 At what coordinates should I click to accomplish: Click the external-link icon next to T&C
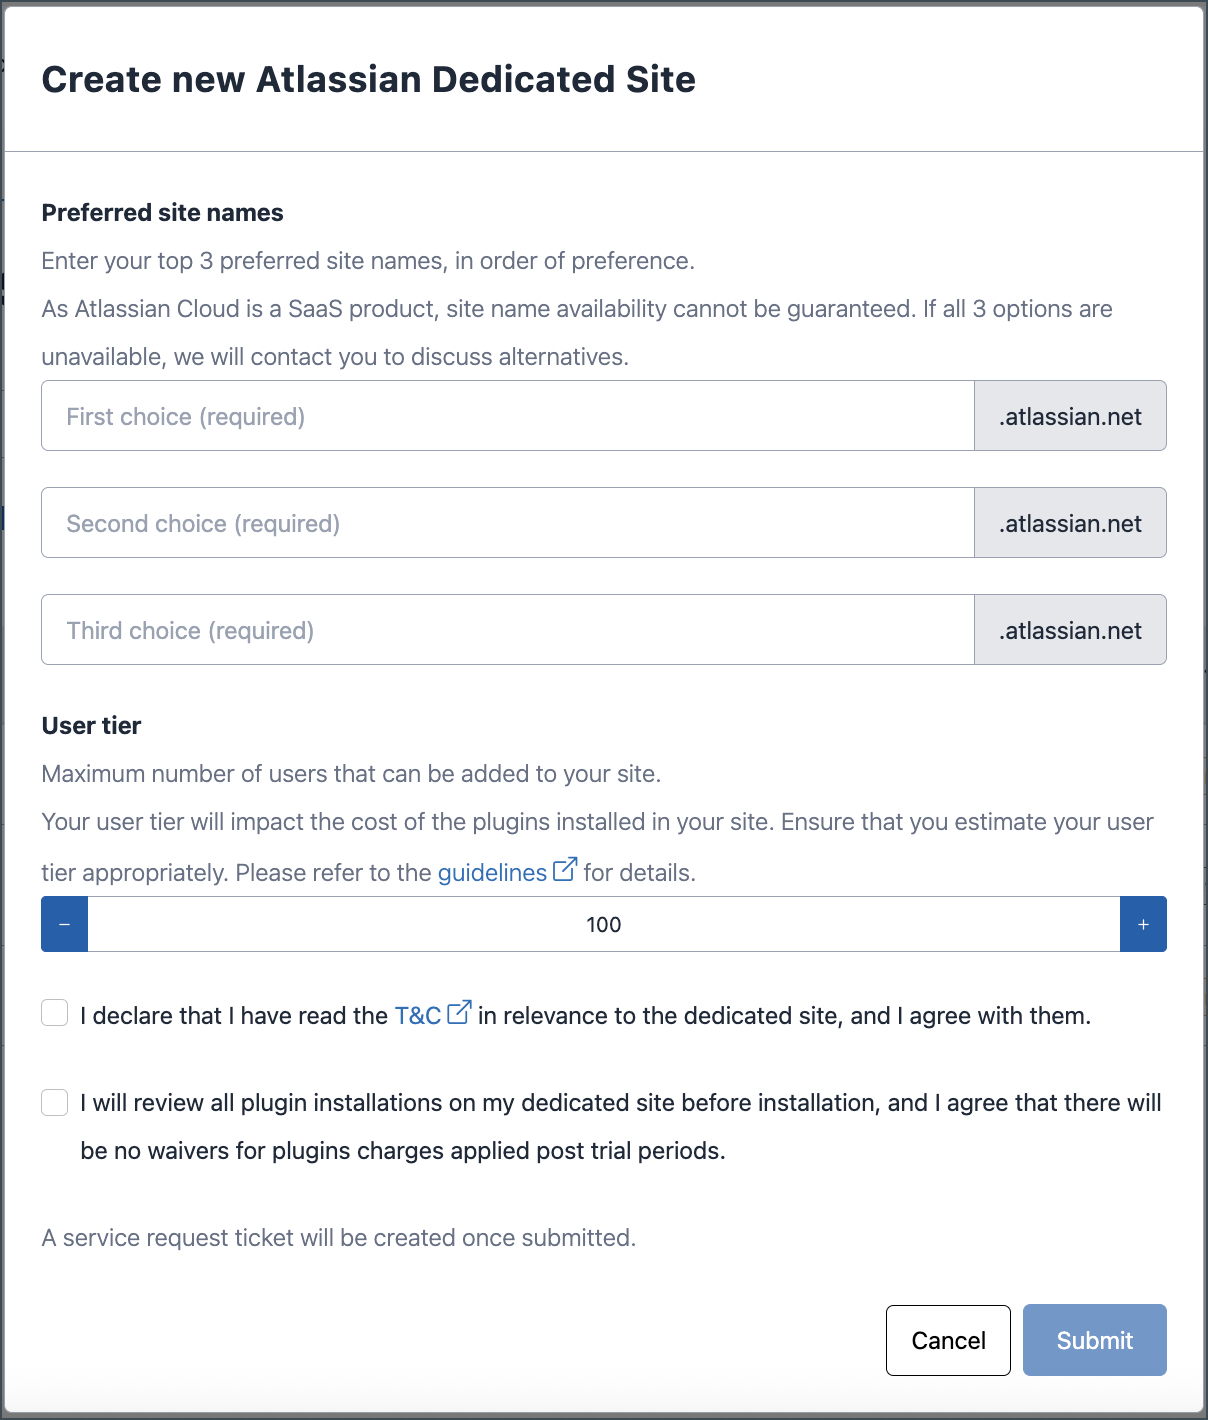click(x=459, y=1012)
